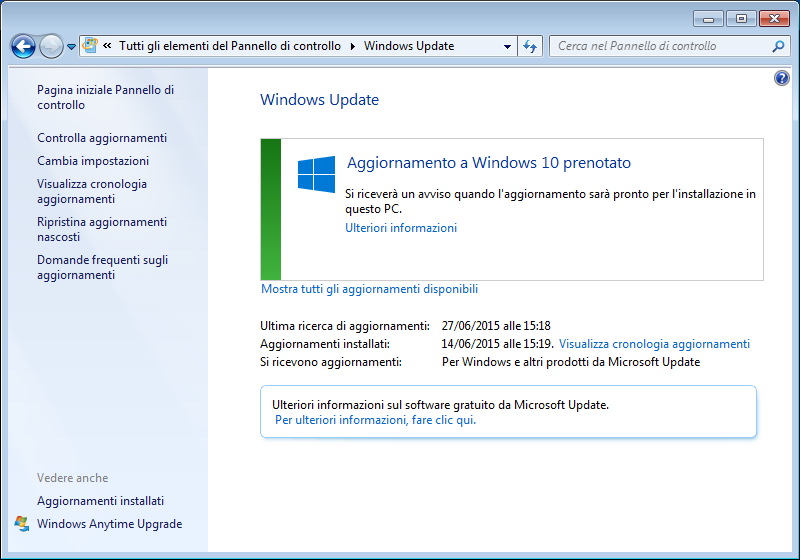This screenshot has height=560, width=800.
Task: Select 'Controlla aggiornamenti' in the sidebar
Action: click(x=102, y=138)
